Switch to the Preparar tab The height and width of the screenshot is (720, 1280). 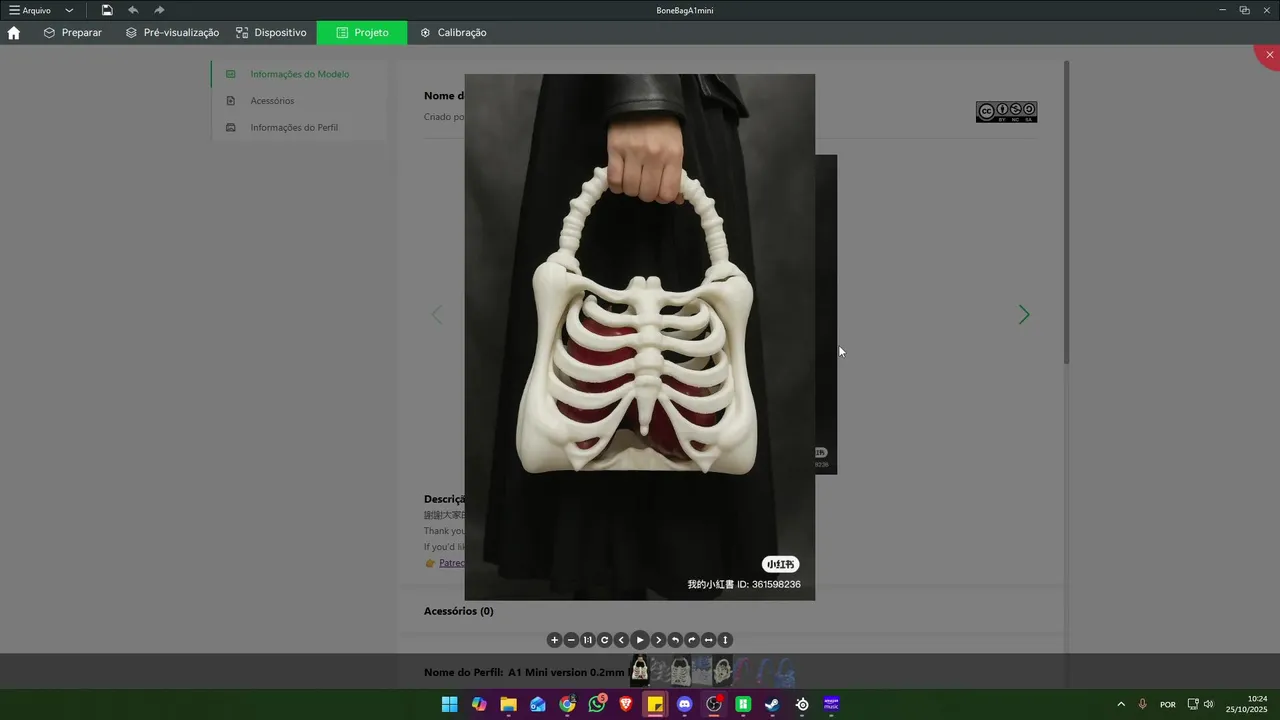pos(72,32)
